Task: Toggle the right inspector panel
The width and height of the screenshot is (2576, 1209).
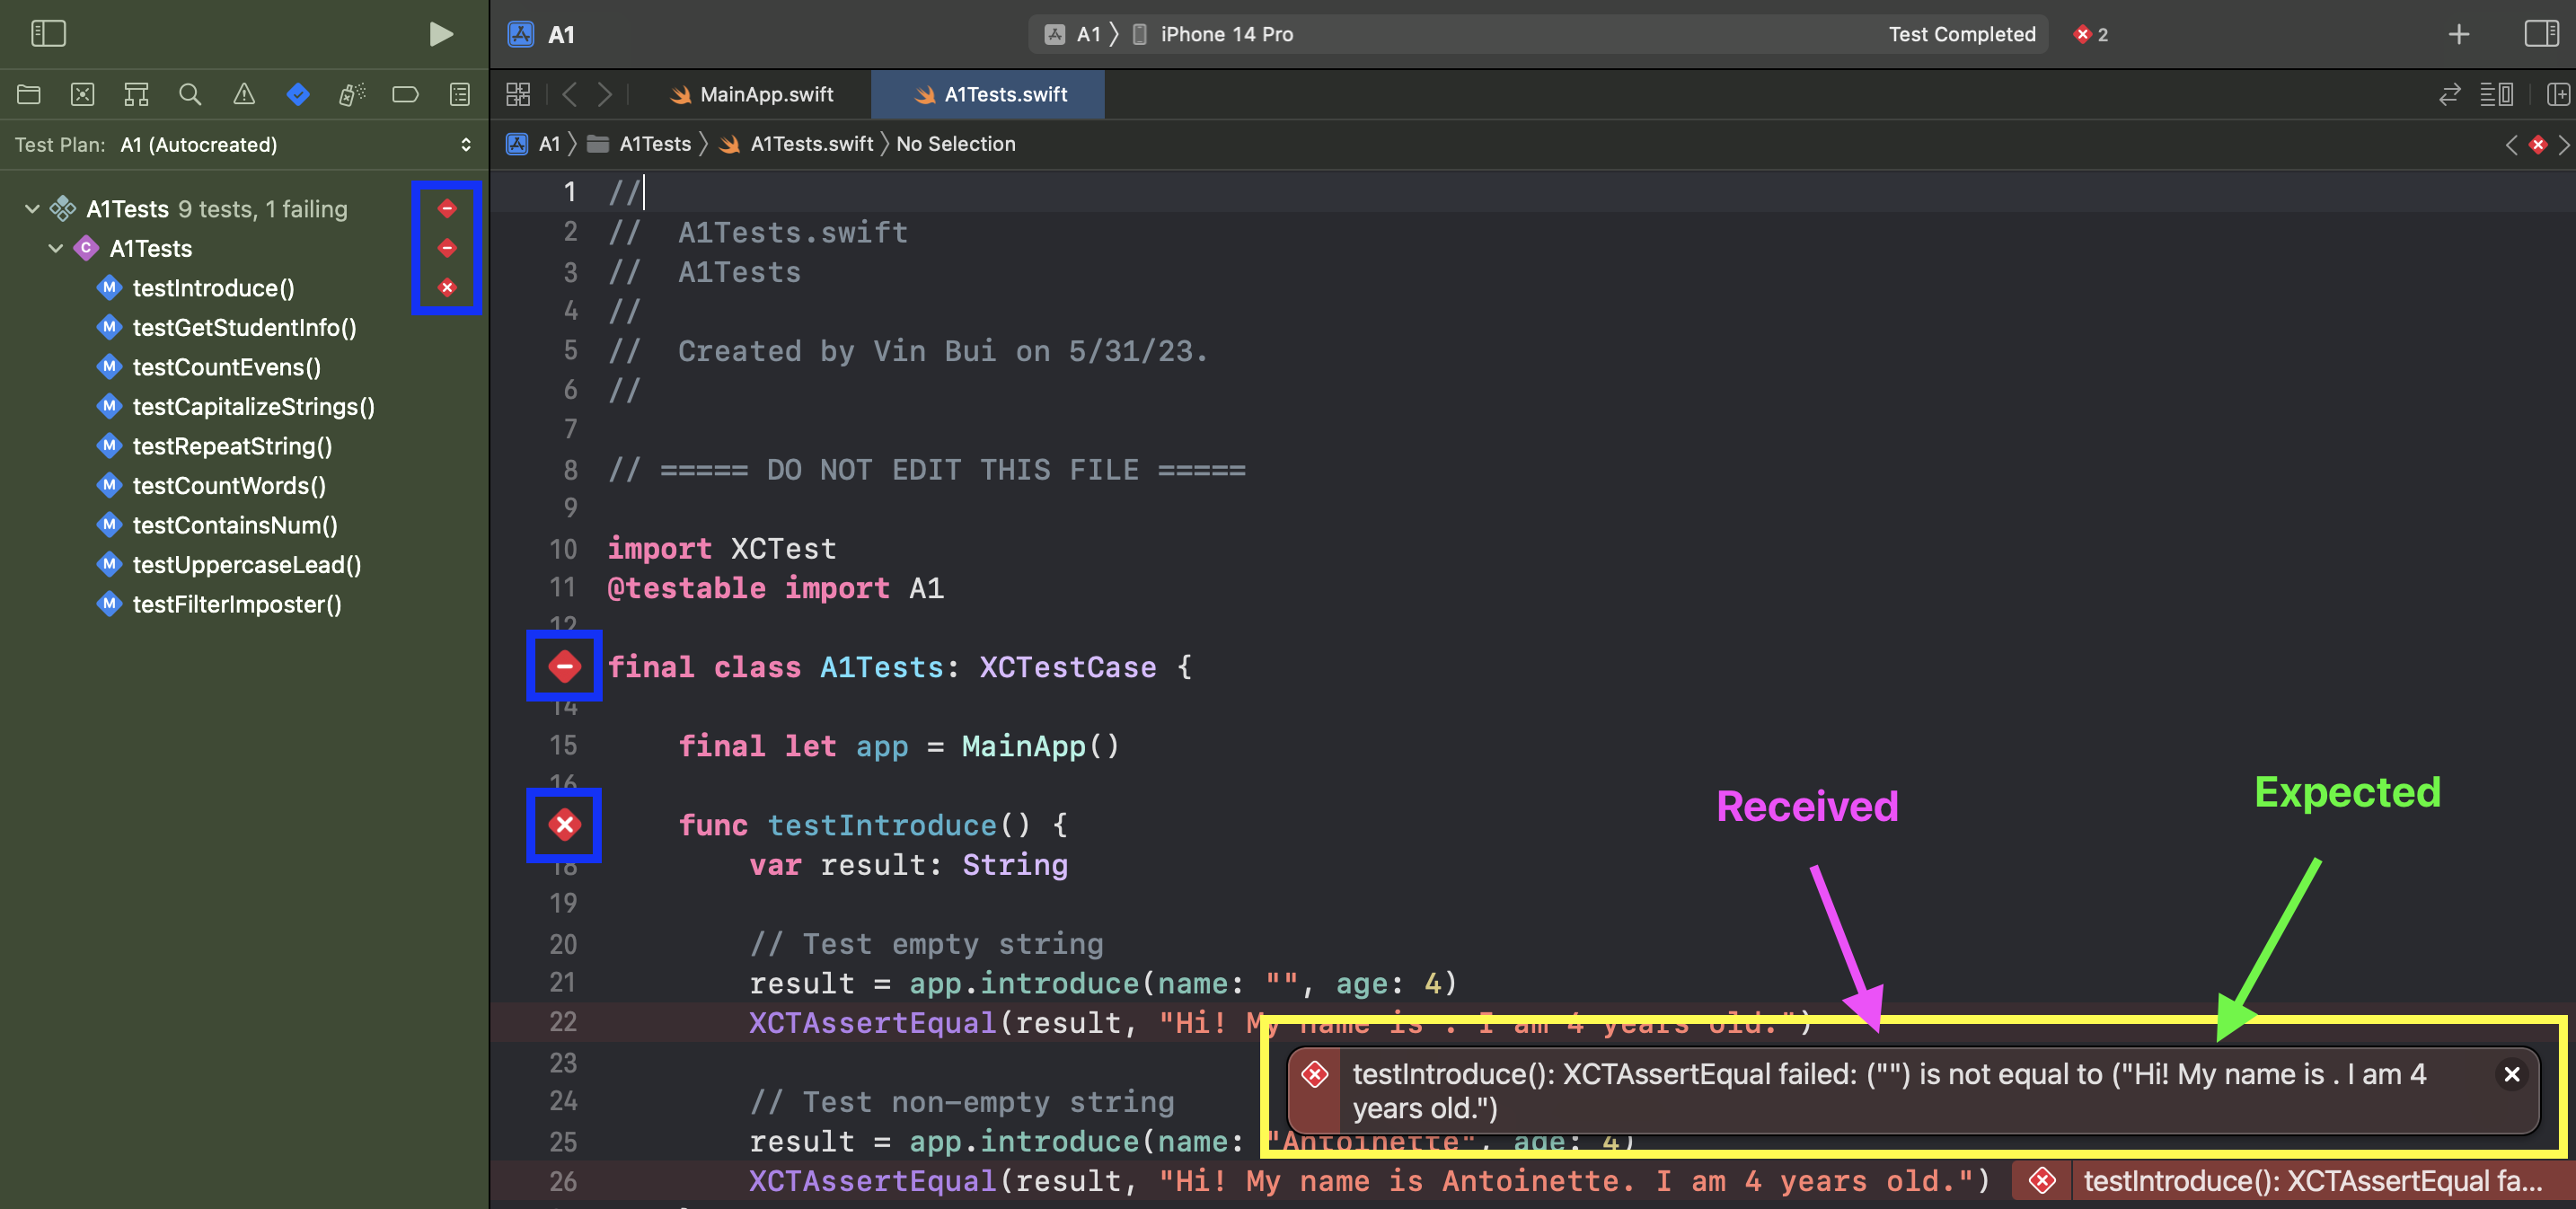Action: (2540, 34)
